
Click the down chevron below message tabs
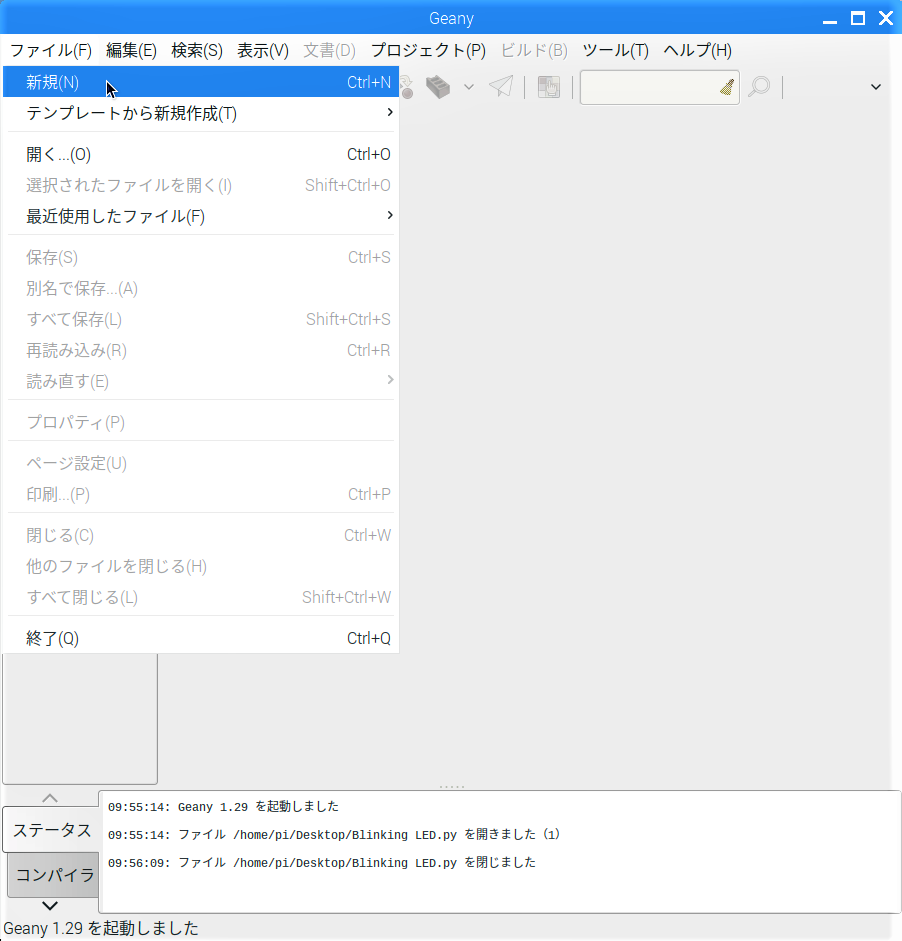point(50,906)
